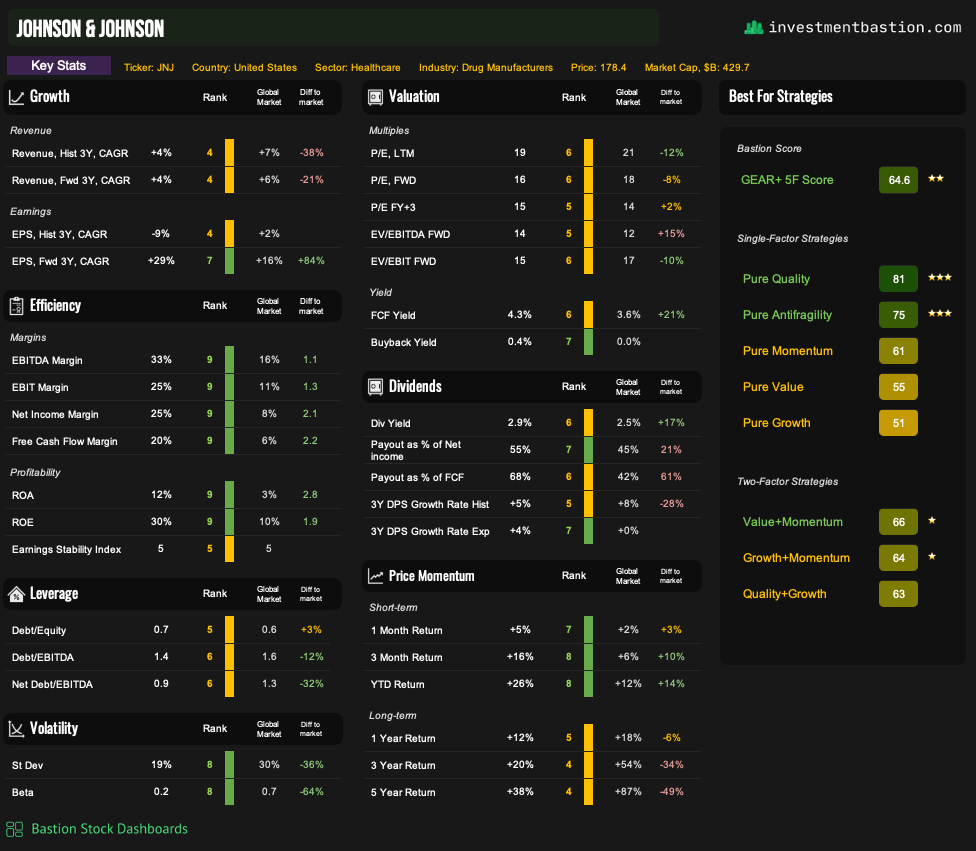Select the Pure Value strategy

(772, 387)
